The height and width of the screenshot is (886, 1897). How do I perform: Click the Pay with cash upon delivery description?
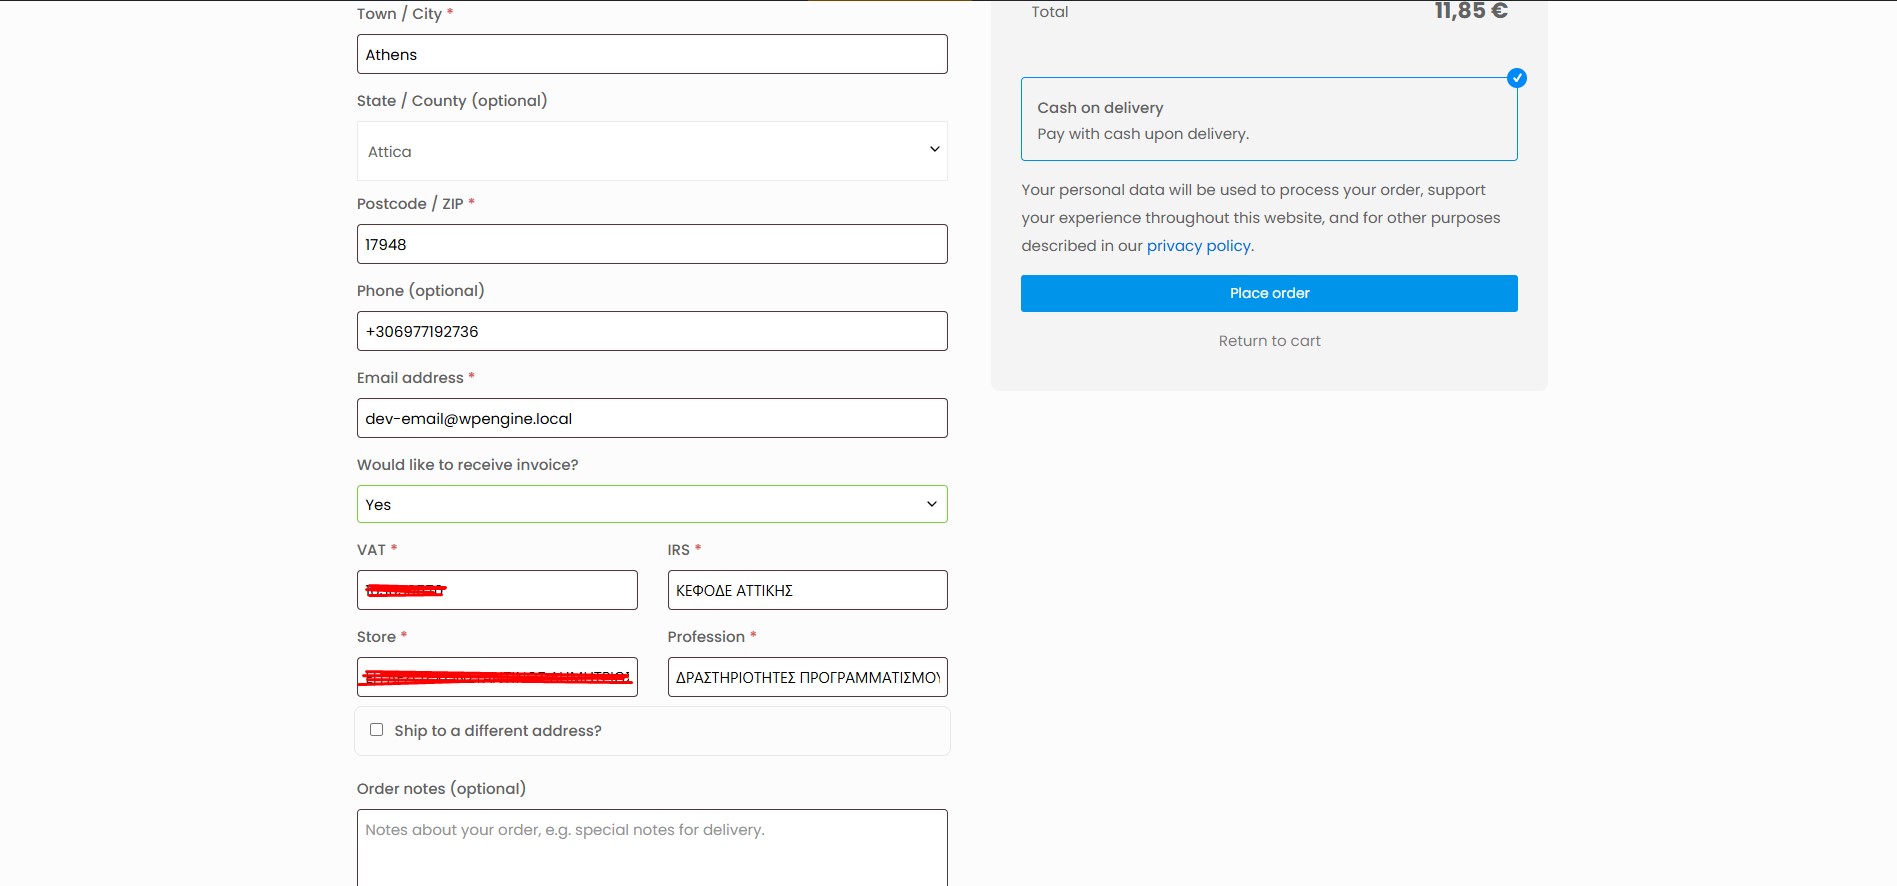[x=1143, y=134]
